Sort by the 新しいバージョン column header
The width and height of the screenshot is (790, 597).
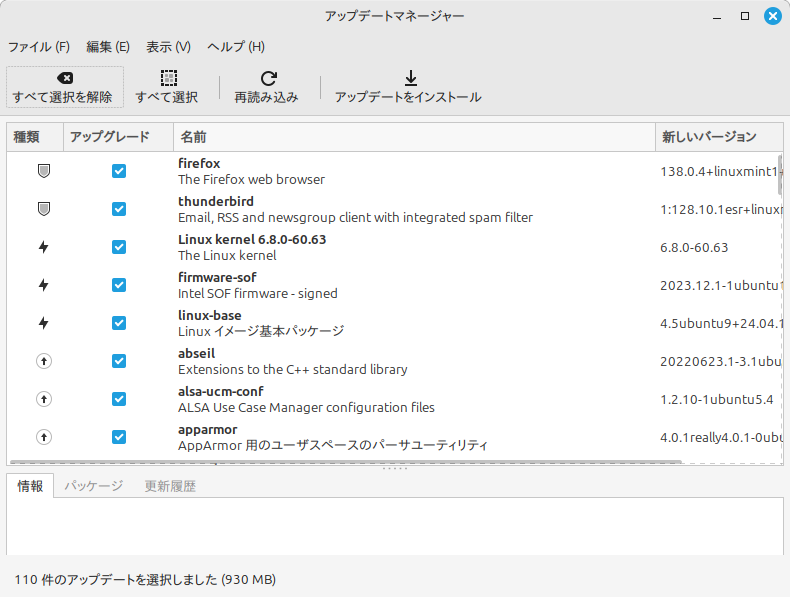click(719, 137)
